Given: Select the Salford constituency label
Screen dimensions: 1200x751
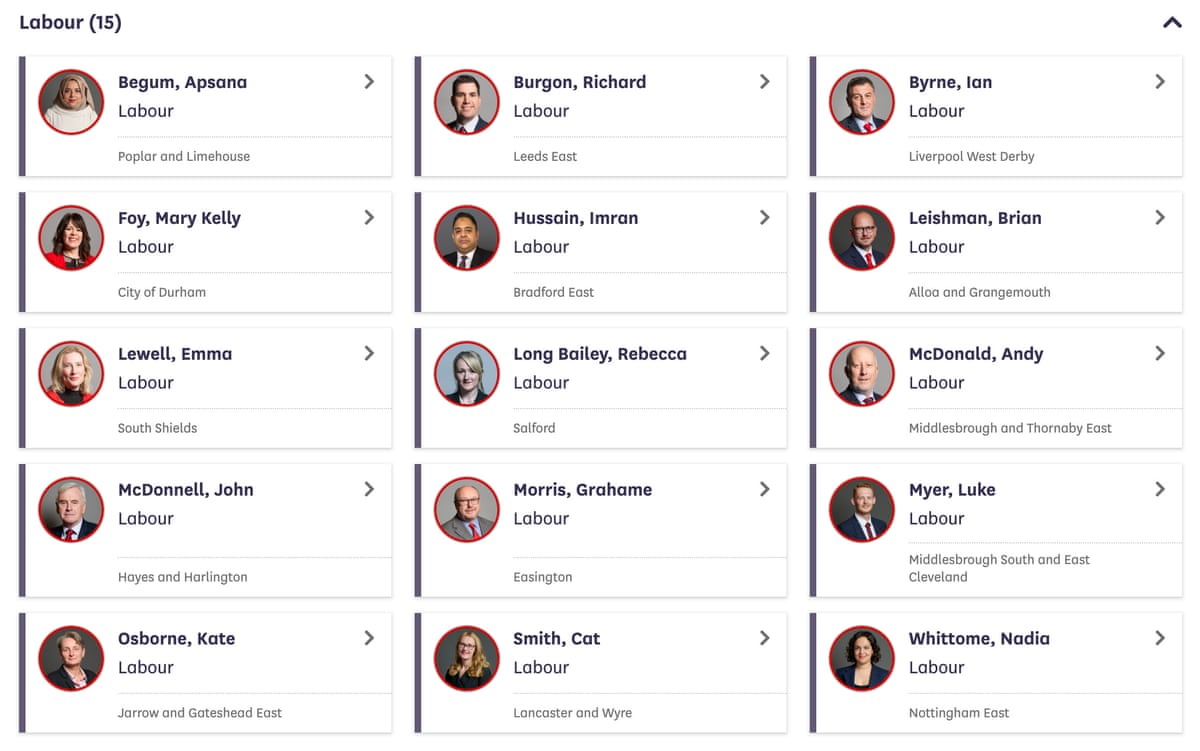Looking at the screenshot, I should click(533, 427).
